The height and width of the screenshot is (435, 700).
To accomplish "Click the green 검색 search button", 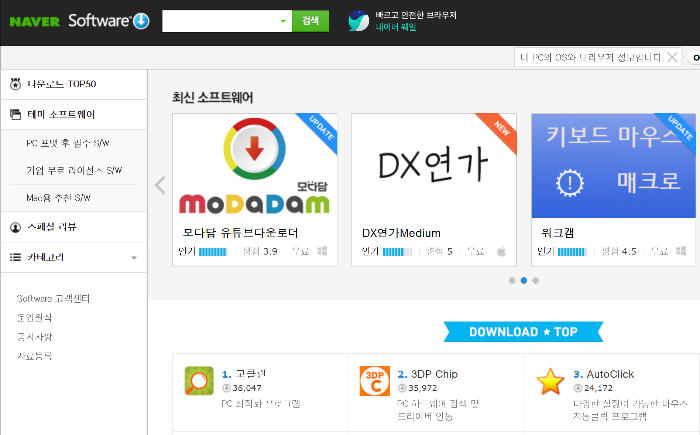I will point(310,21).
